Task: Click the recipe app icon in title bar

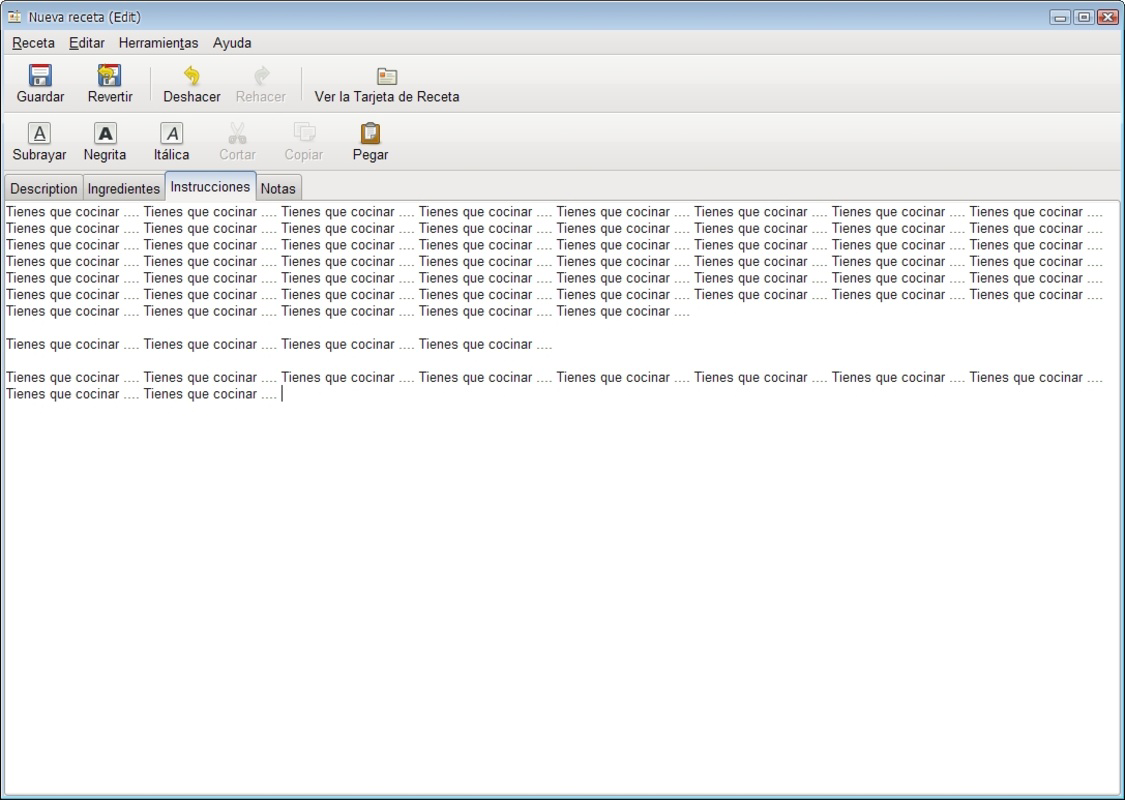Action: coord(14,17)
